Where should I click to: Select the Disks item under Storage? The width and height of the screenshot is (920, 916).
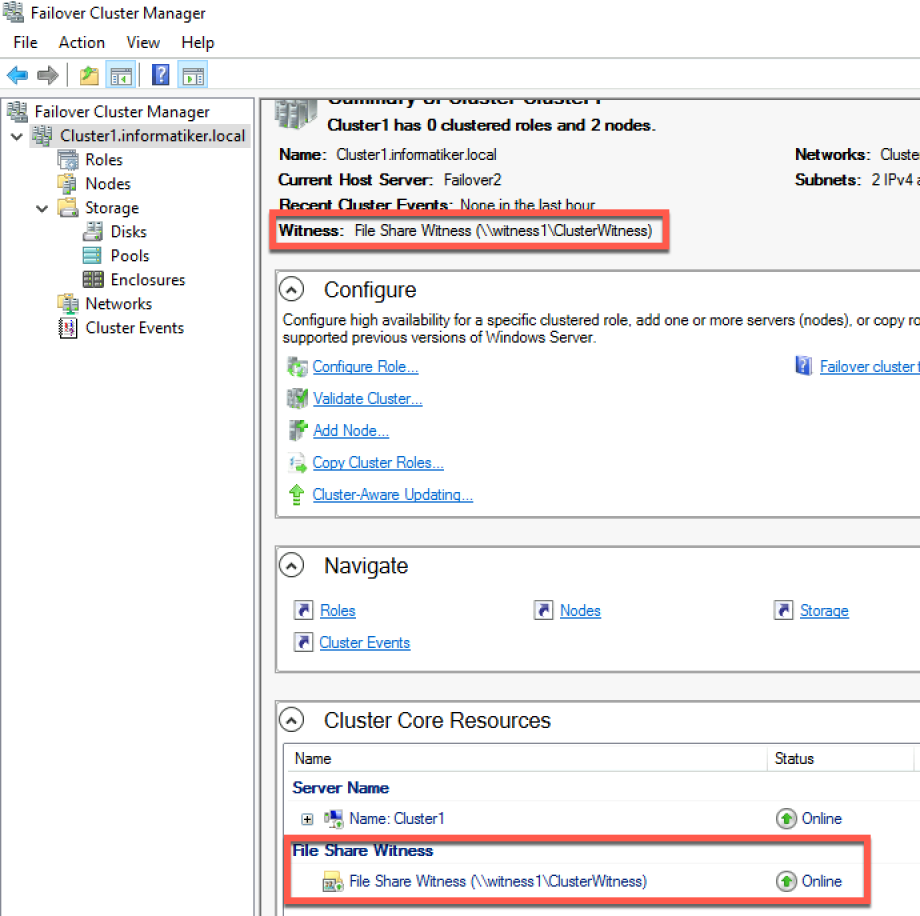(90, 231)
